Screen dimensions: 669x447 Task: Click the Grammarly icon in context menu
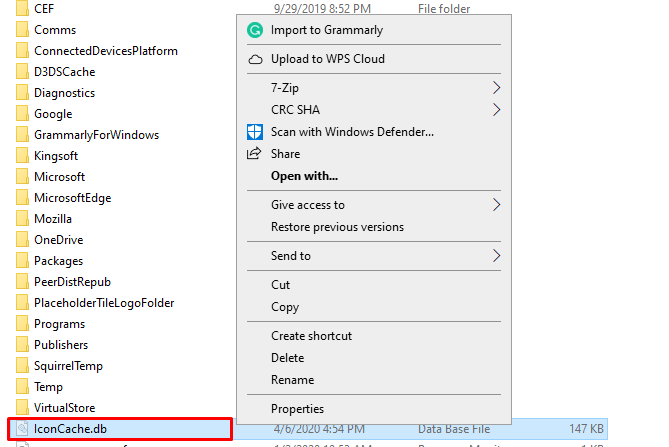pos(253,30)
